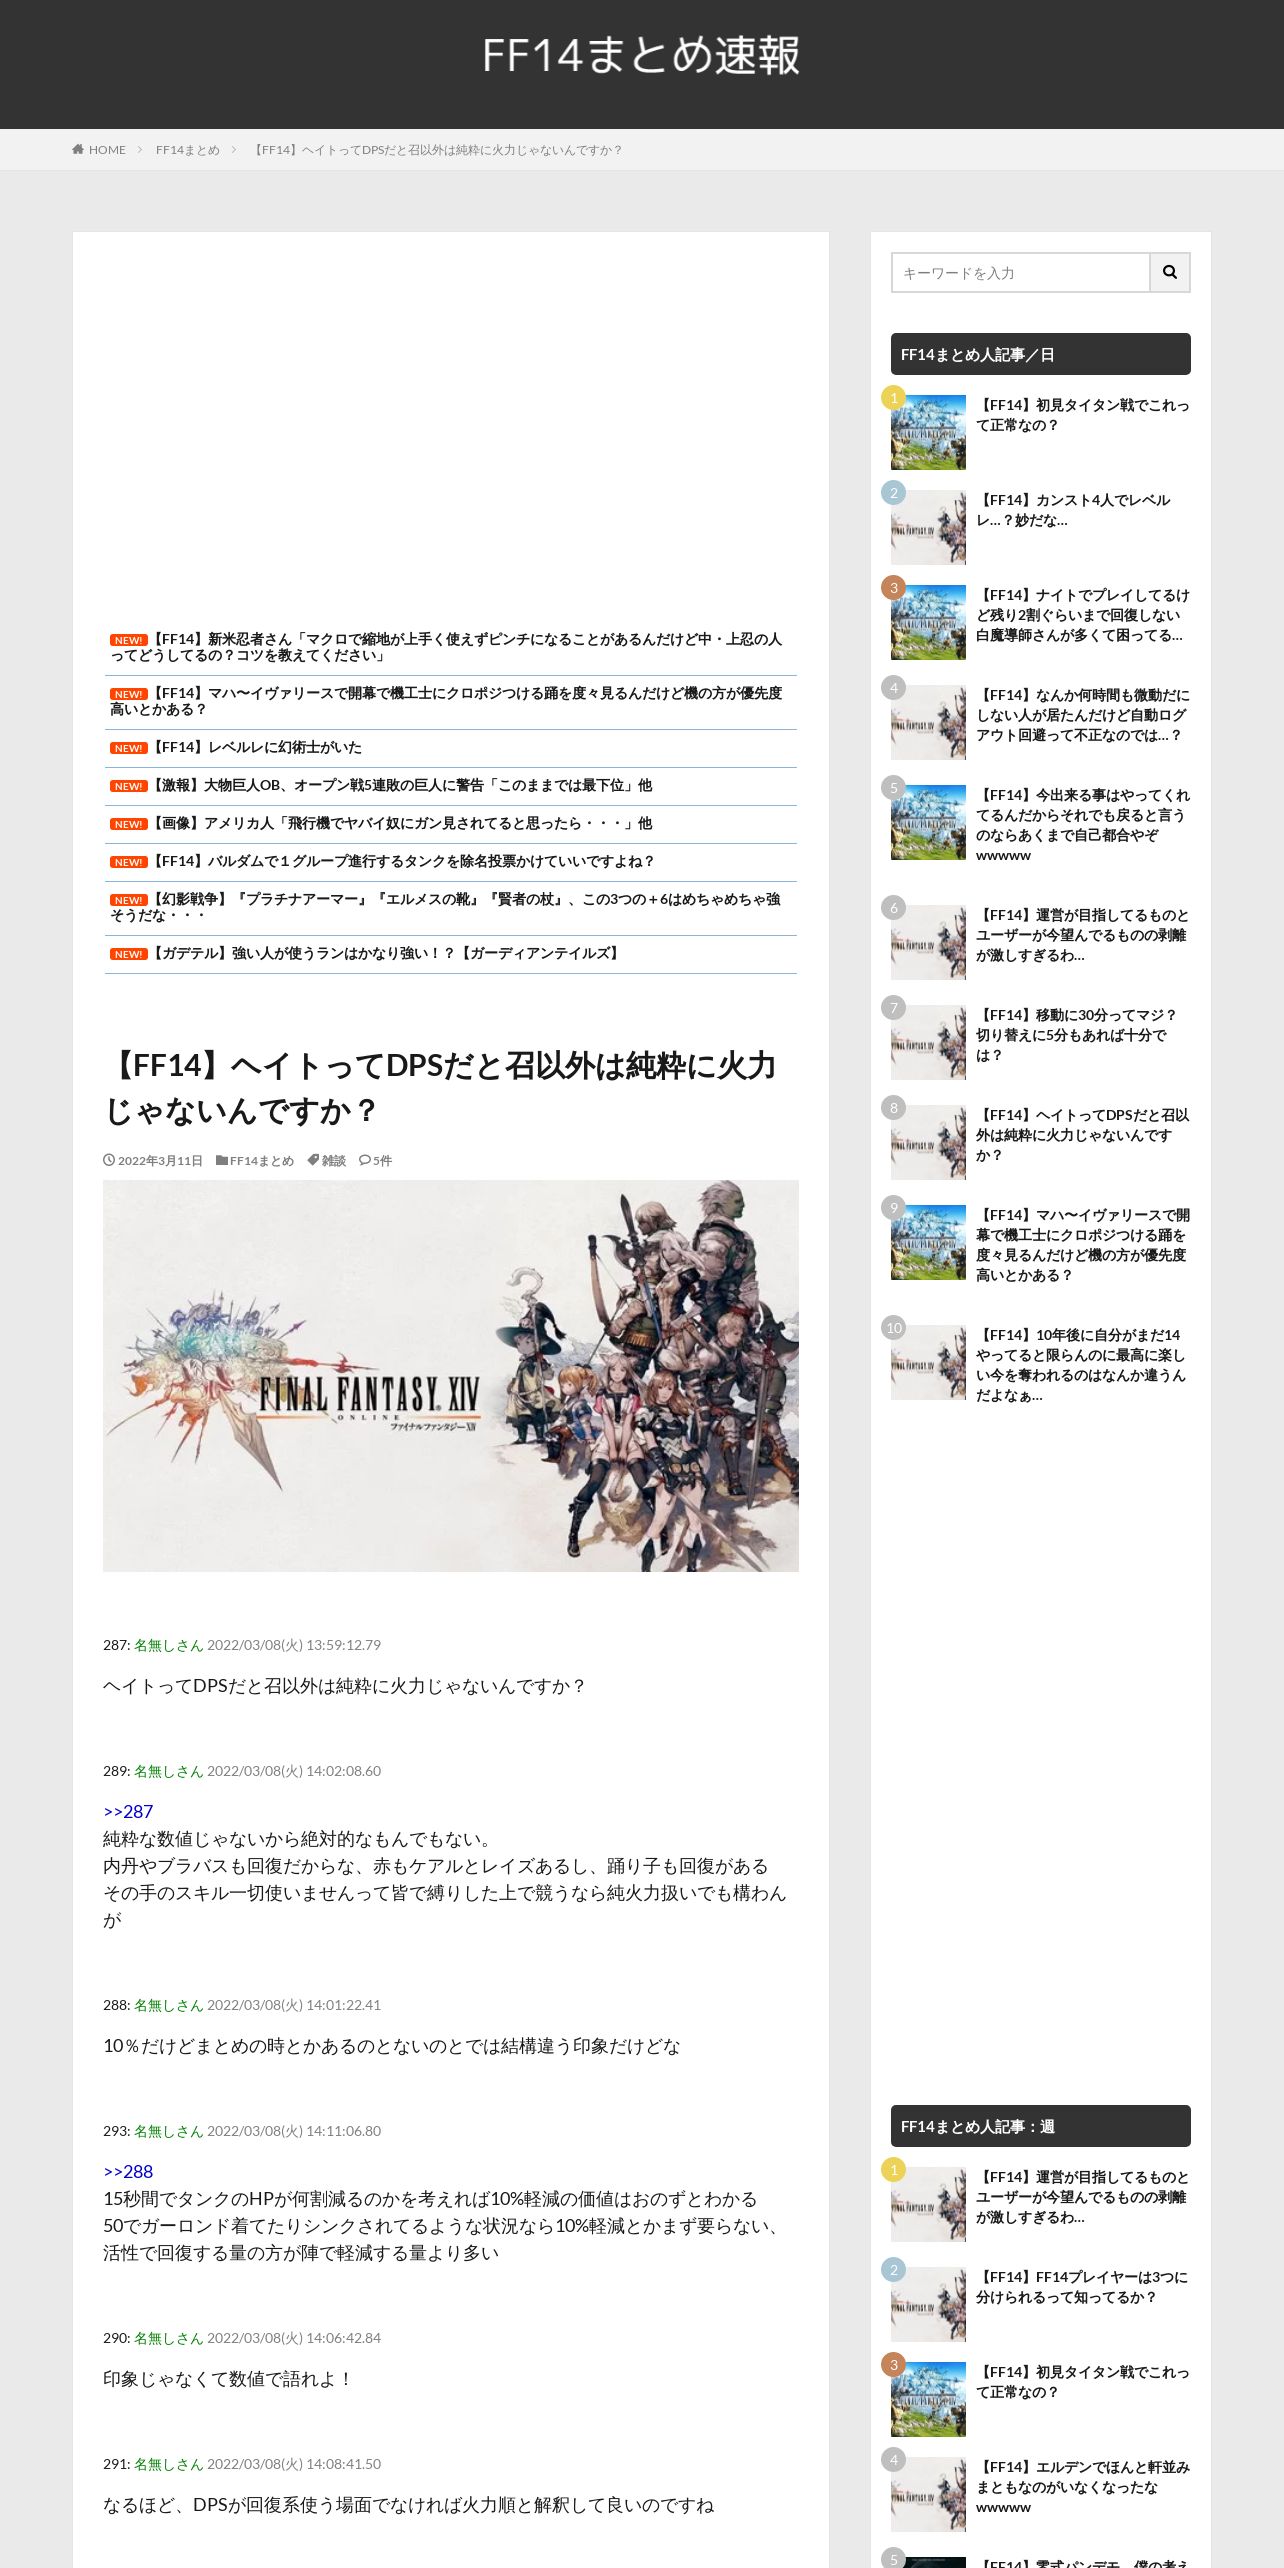Click the article heading ヘイトってDPSだと
Image resolution: width=1284 pixels, height=2568 pixels.
[x=442, y=1088]
